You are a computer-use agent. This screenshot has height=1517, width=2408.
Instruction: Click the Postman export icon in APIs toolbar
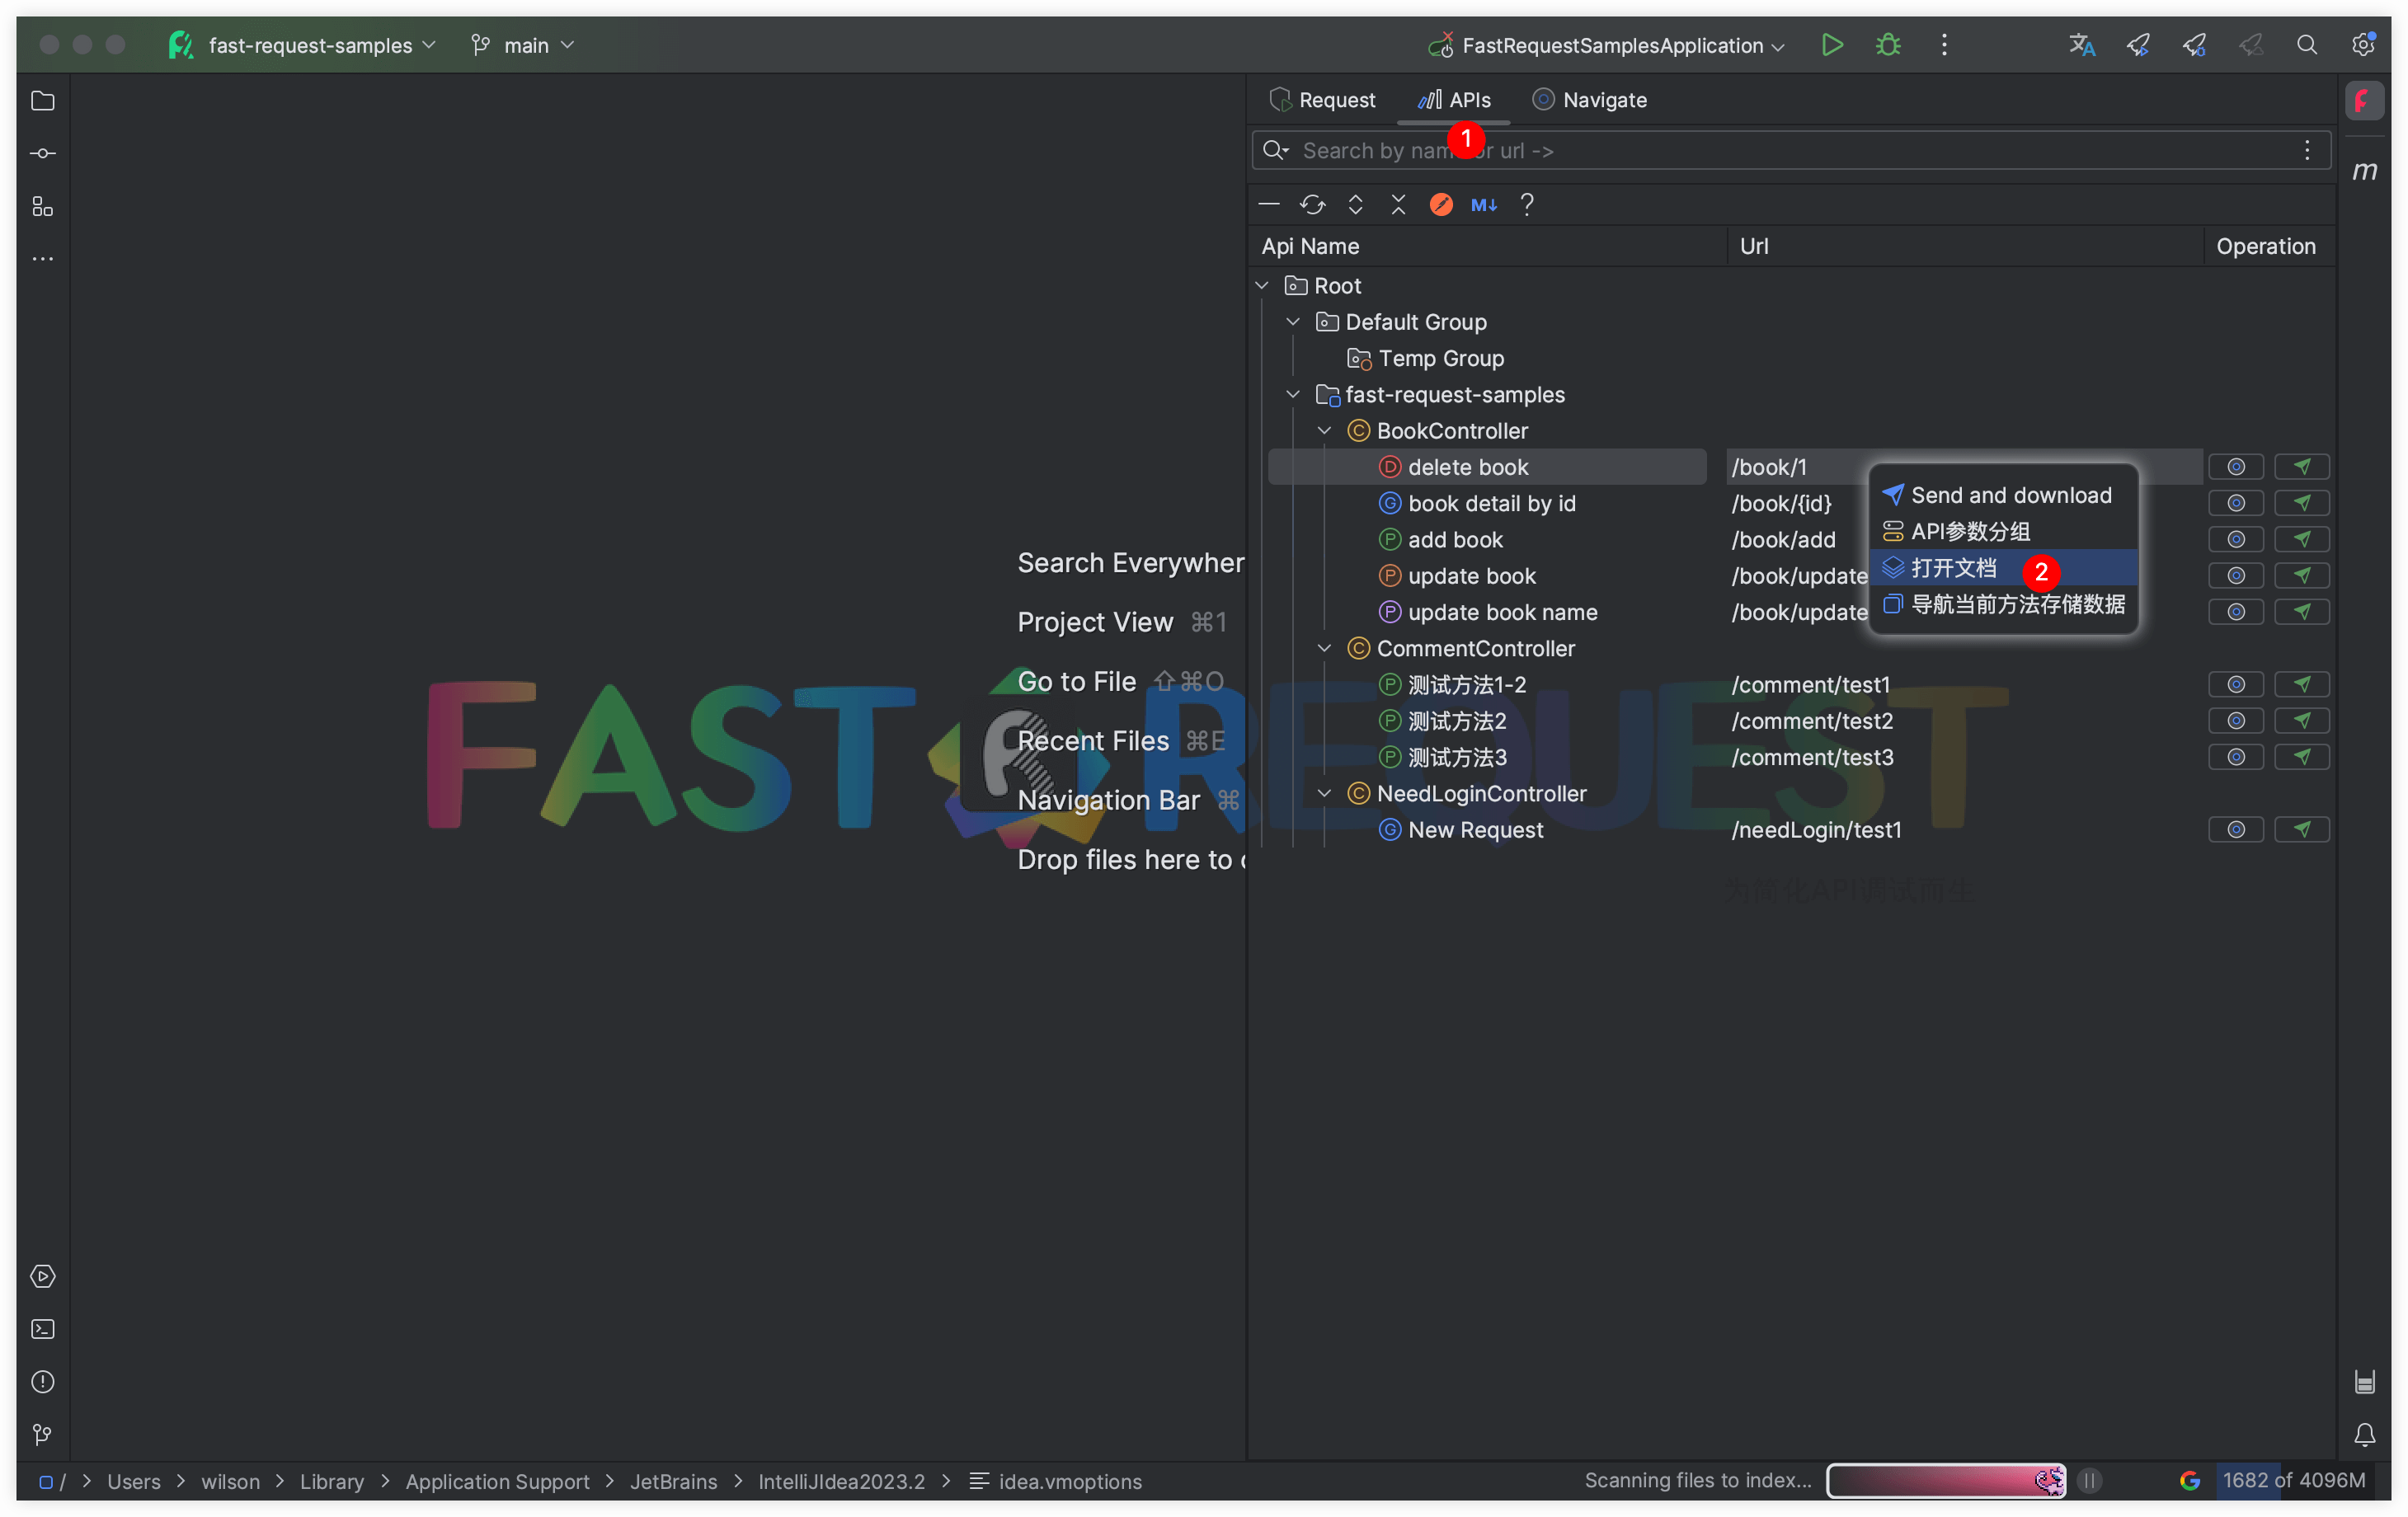pos(1440,204)
